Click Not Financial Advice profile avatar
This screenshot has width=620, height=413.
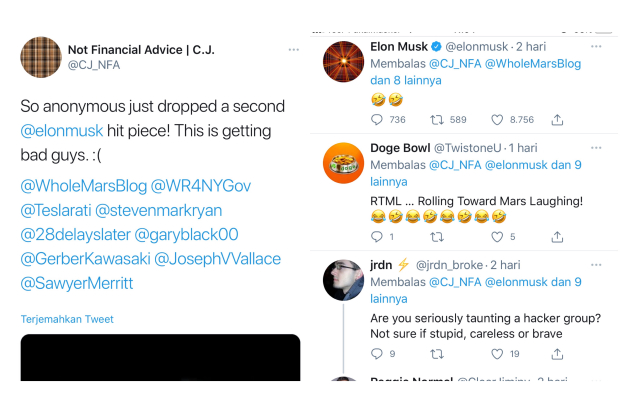[41, 57]
